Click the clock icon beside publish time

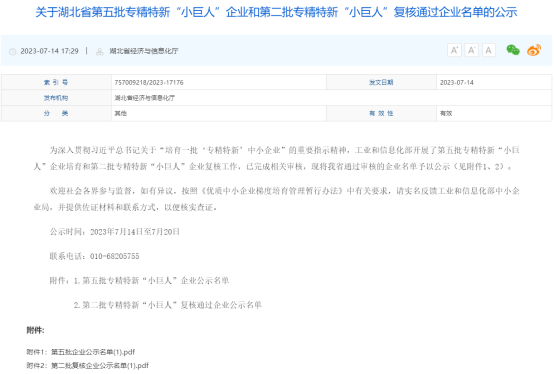click(13, 52)
